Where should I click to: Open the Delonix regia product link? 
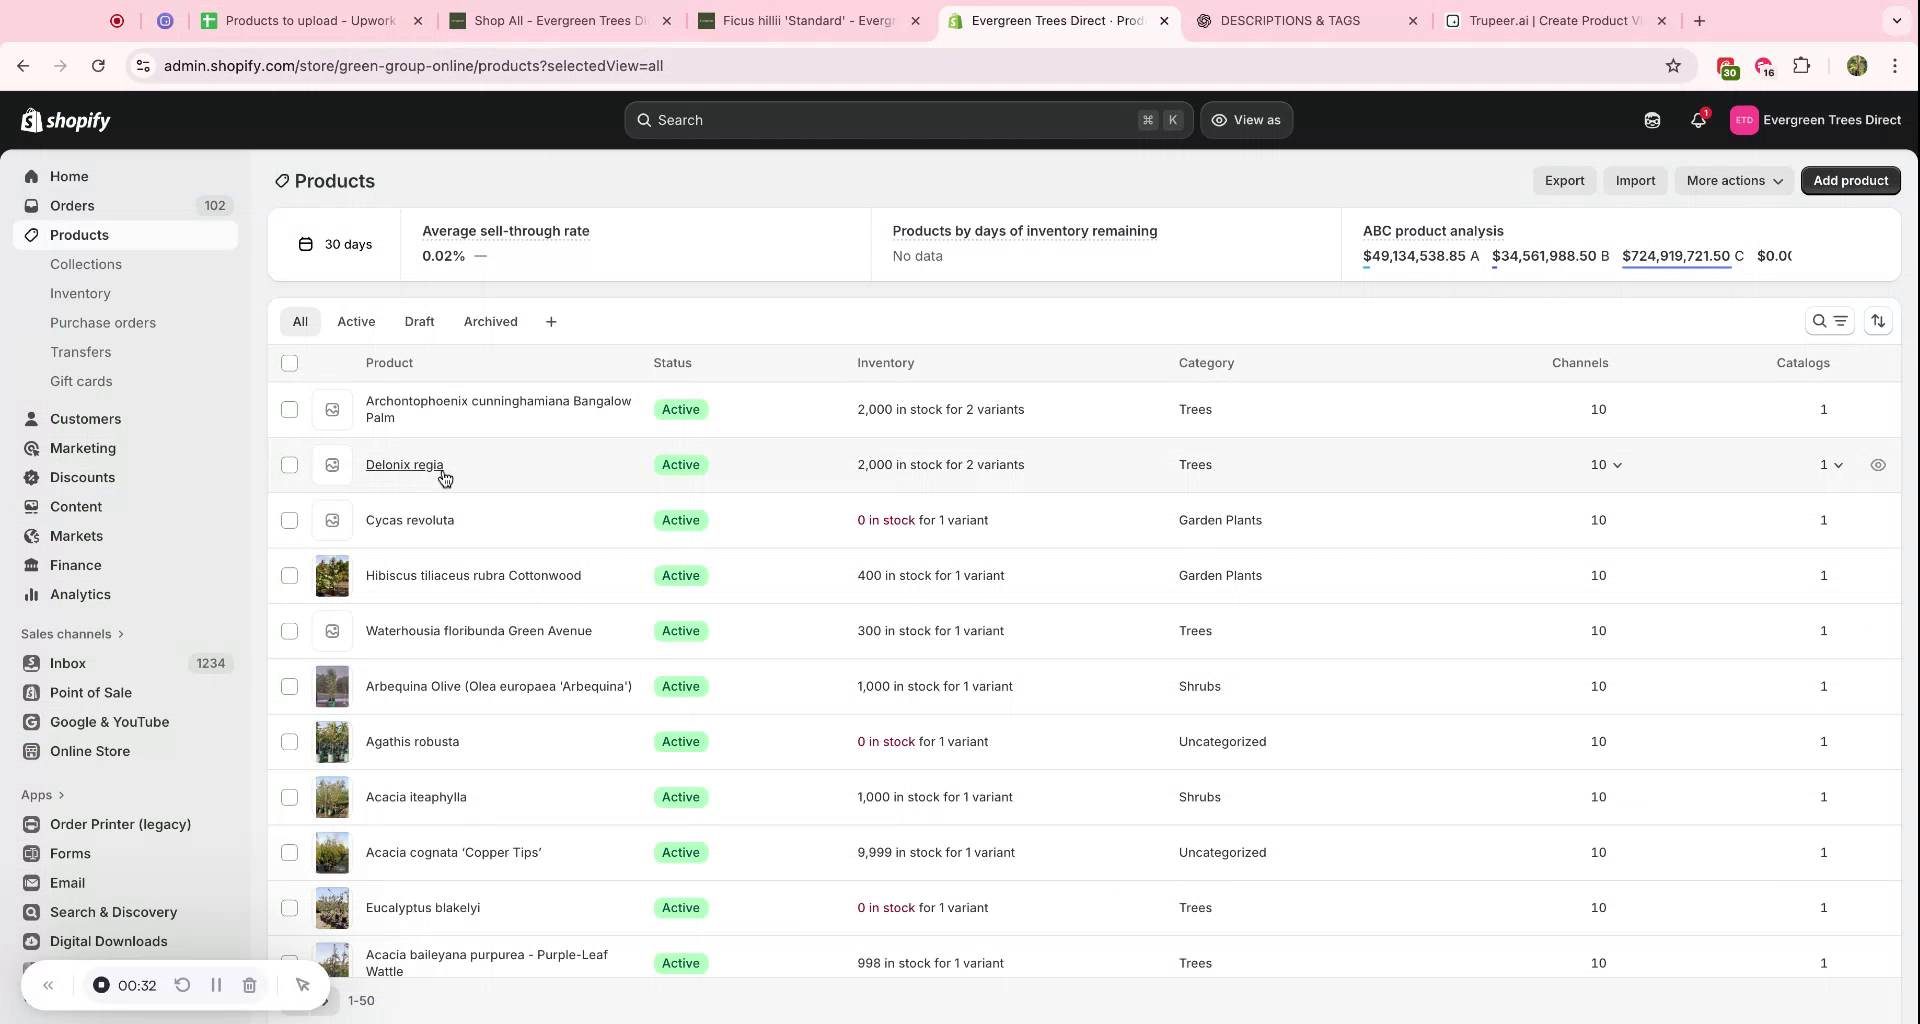(404, 465)
